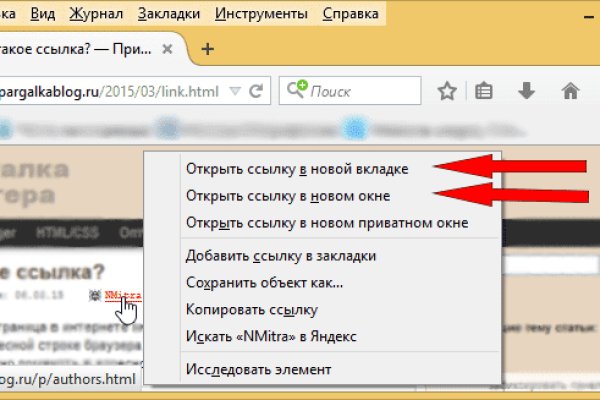
Task: Go to the home page icon
Action: tap(571, 91)
